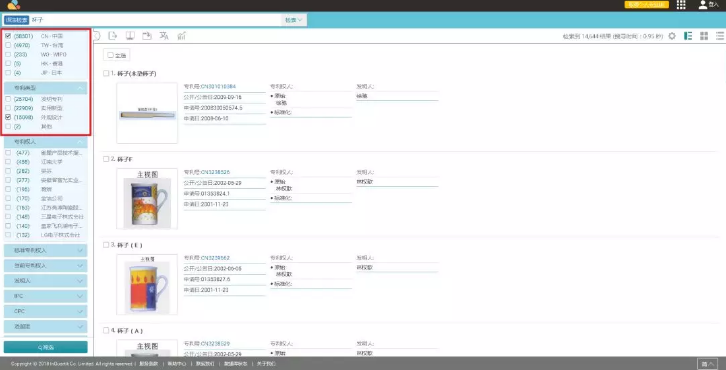Open patent number CN3238526 link
726x370 pixels.
[x=215, y=172]
